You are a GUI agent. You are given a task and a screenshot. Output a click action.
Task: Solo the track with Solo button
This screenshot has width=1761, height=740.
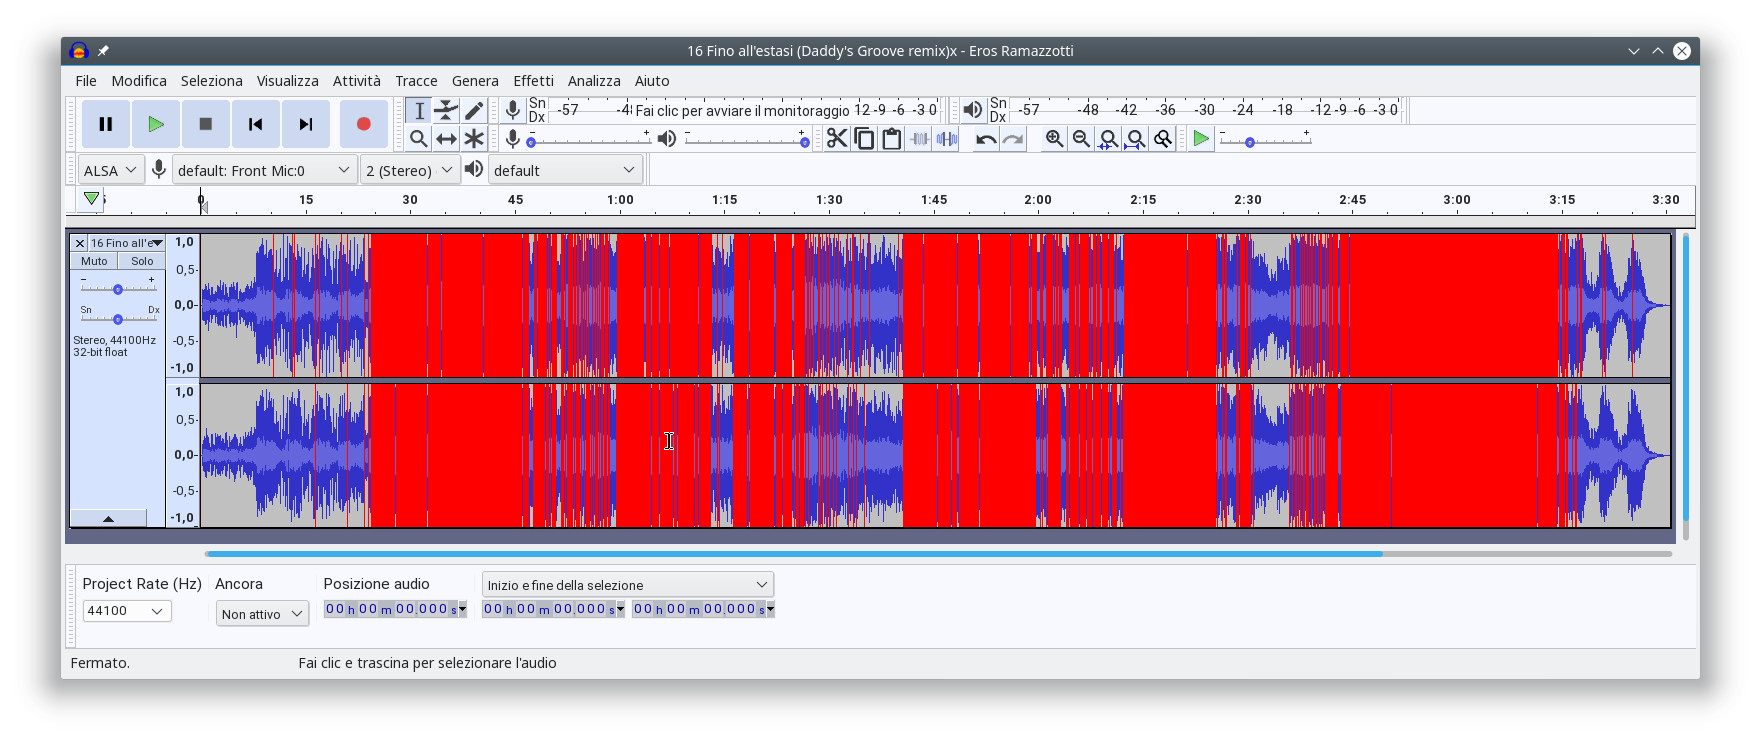pos(142,261)
